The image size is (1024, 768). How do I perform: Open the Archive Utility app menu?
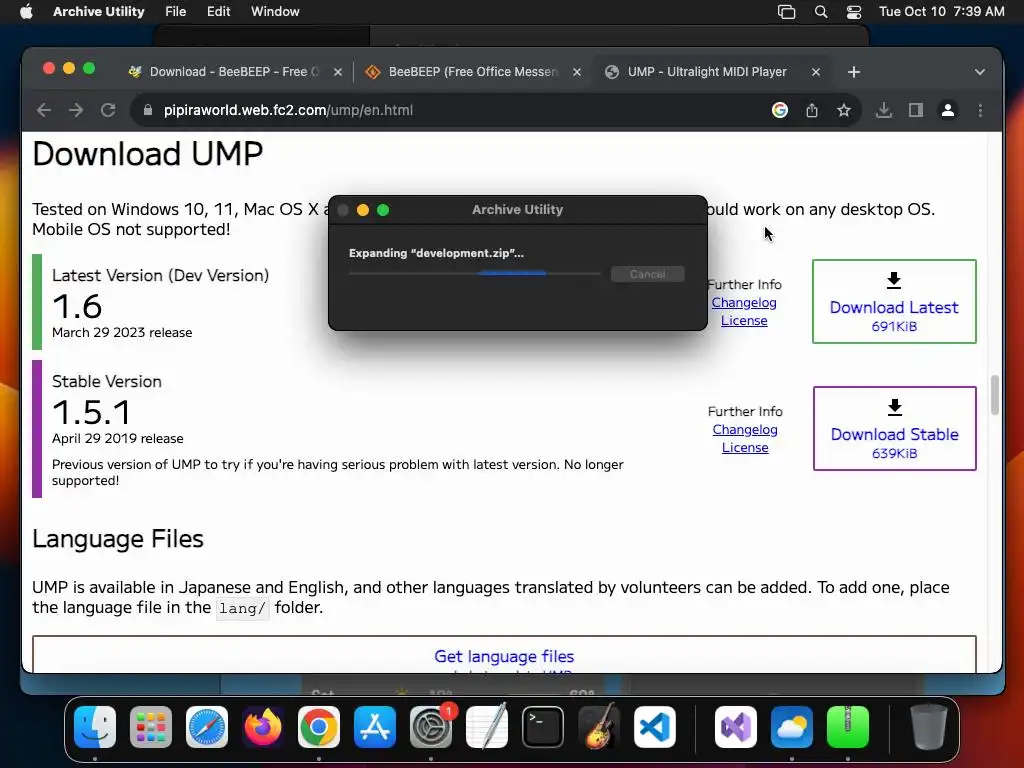(99, 12)
